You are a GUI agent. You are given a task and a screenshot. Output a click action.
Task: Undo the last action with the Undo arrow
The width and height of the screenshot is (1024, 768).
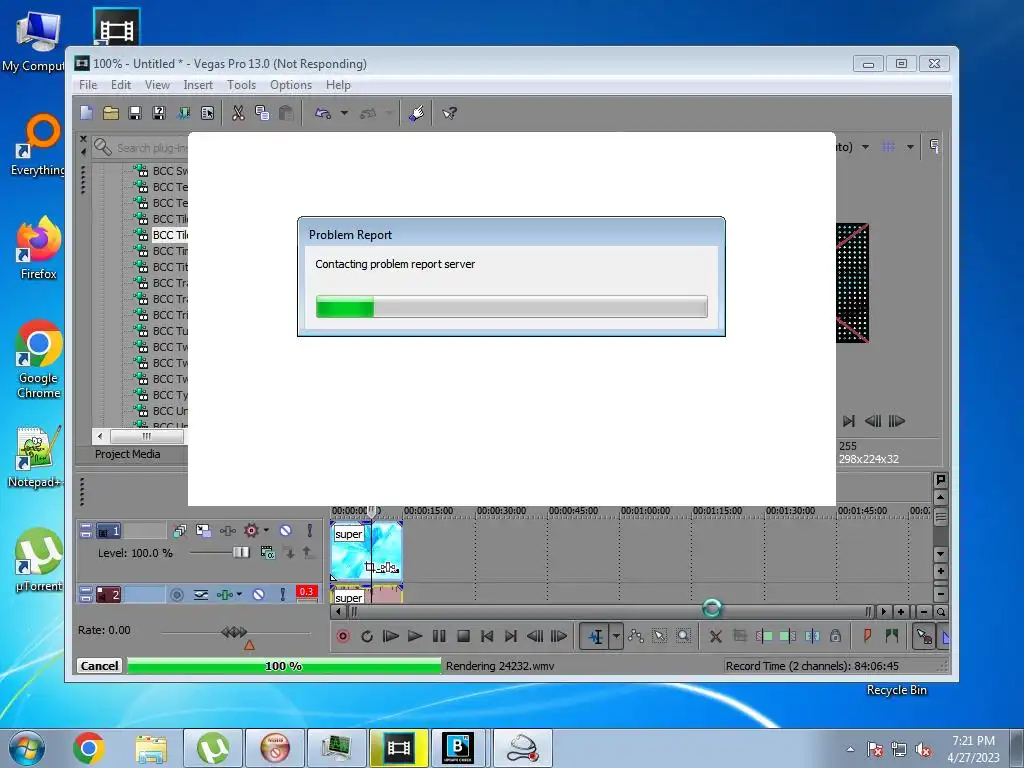tap(323, 113)
